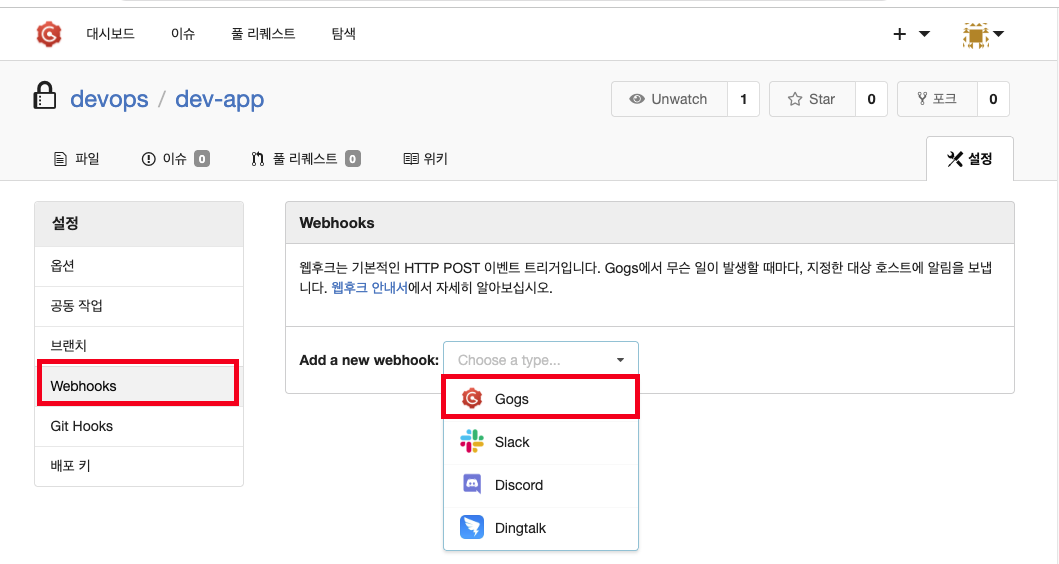Click the star icon in Star button
This screenshot has width=1059, height=564.
pos(795,99)
